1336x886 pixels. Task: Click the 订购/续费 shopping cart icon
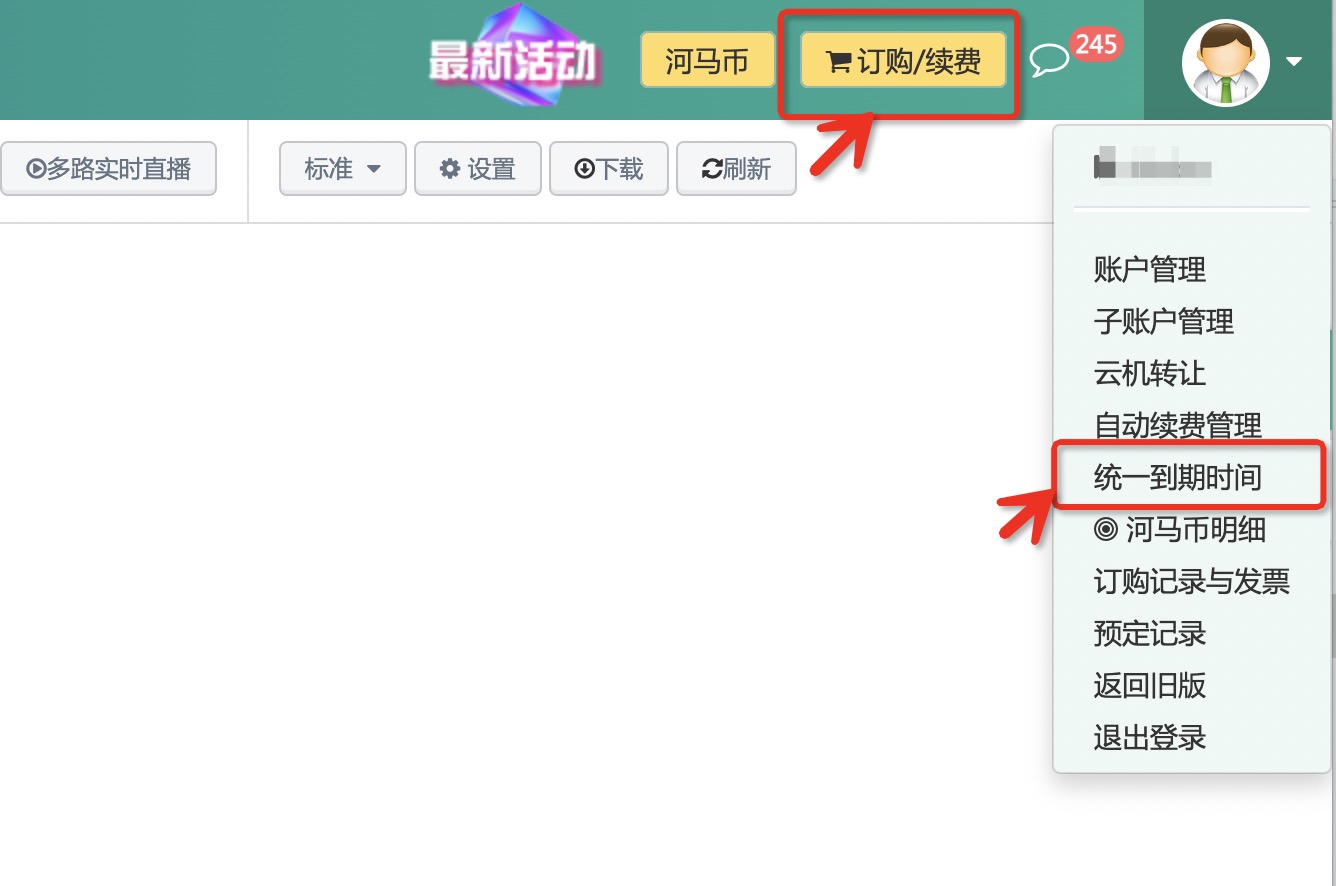pos(842,60)
